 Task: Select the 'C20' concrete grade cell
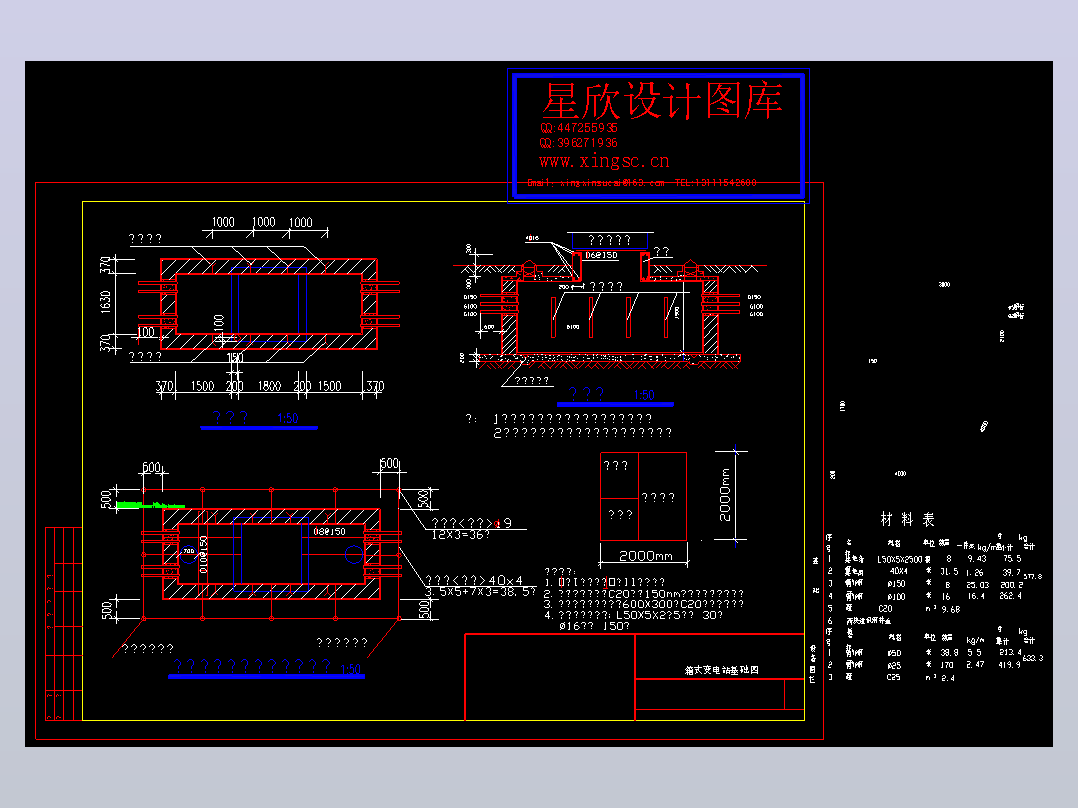(x=885, y=609)
